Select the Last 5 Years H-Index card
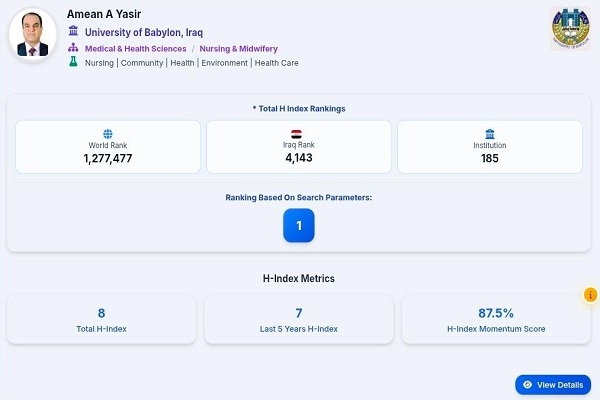Viewport: 600px width, 400px height. point(299,319)
